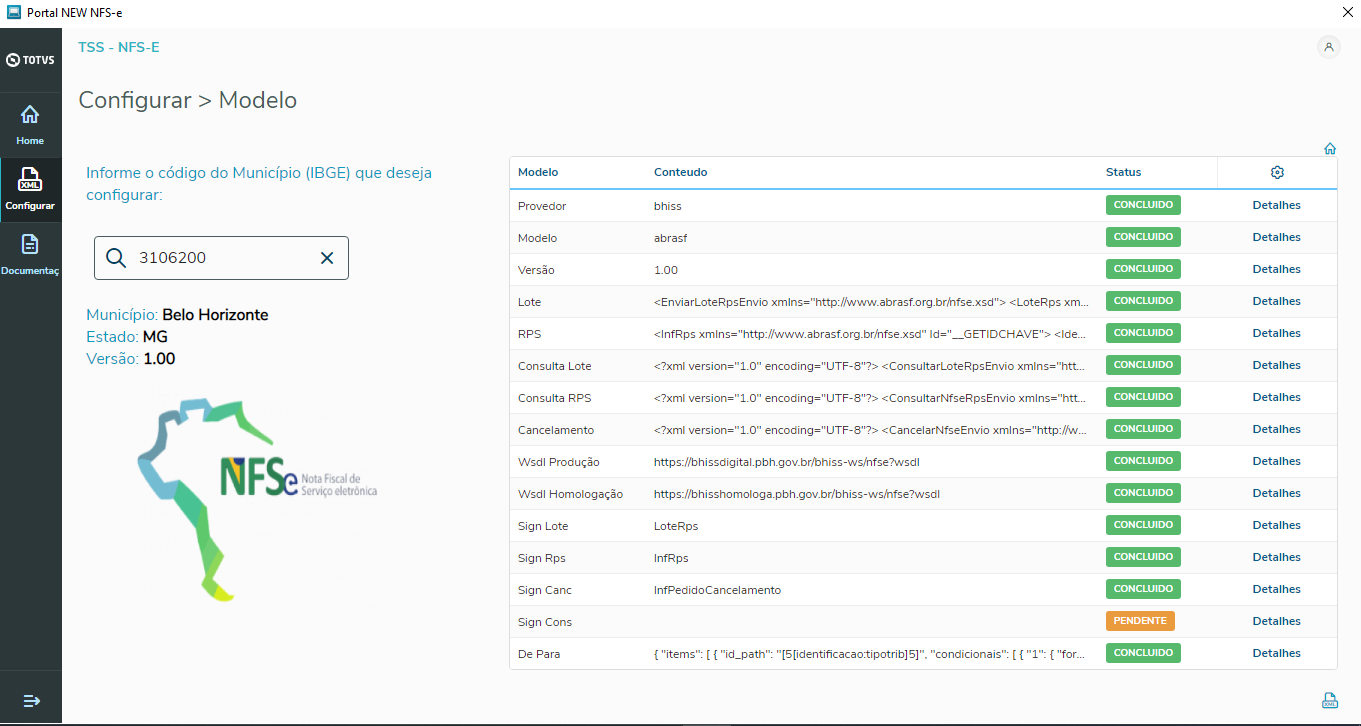
Task: Open Detalhes for the Sign Lote row
Action: (1276, 525)
